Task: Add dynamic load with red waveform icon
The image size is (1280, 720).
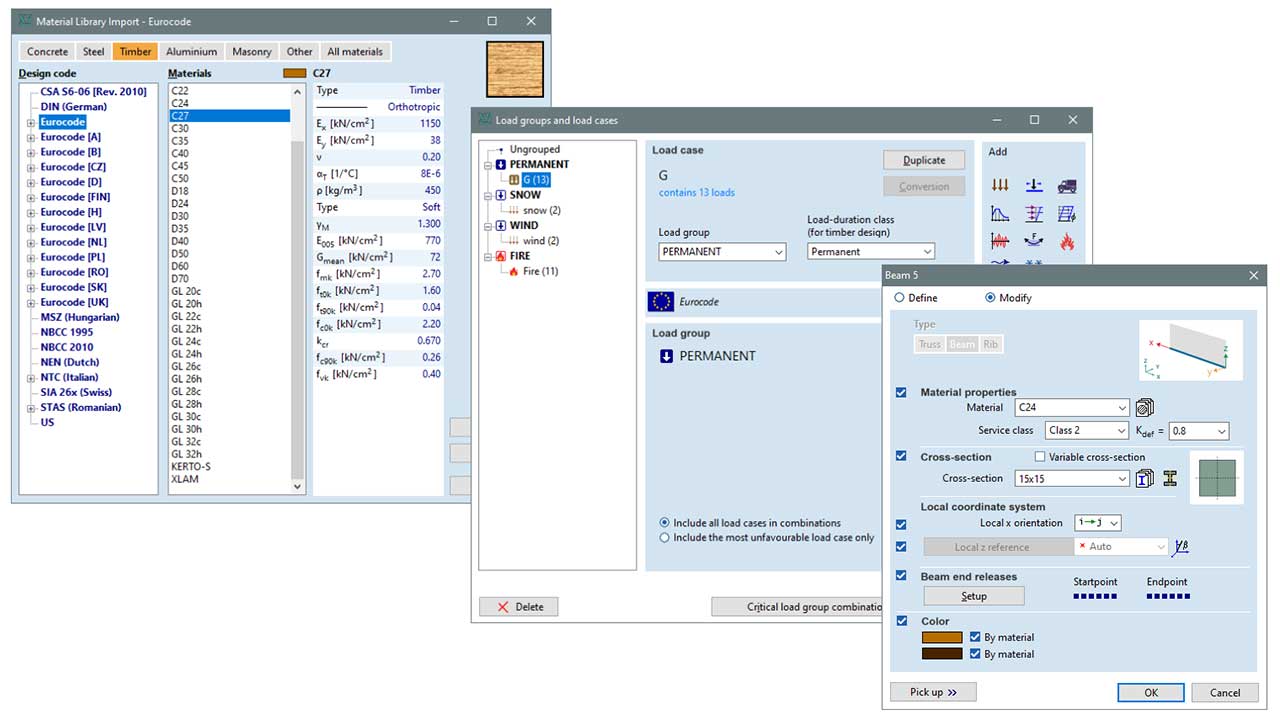Action: point(1000,241)
